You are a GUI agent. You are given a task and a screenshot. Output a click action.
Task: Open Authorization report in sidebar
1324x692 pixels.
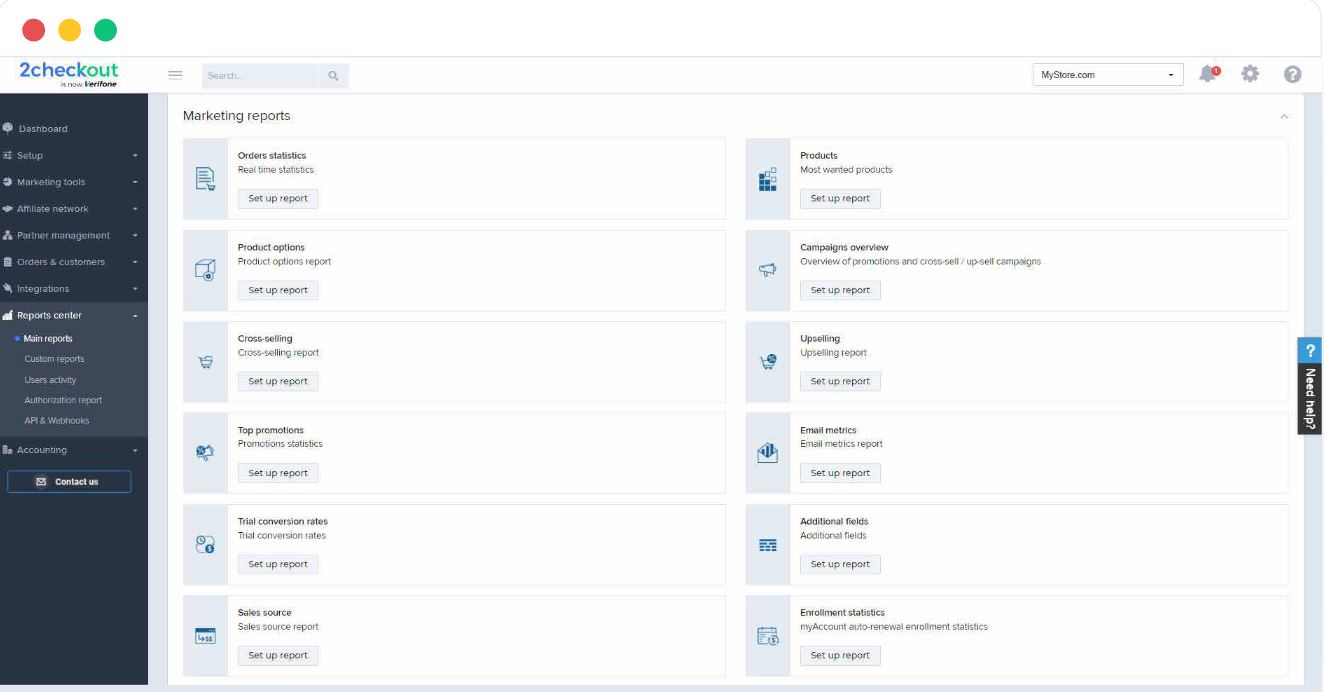63,400
